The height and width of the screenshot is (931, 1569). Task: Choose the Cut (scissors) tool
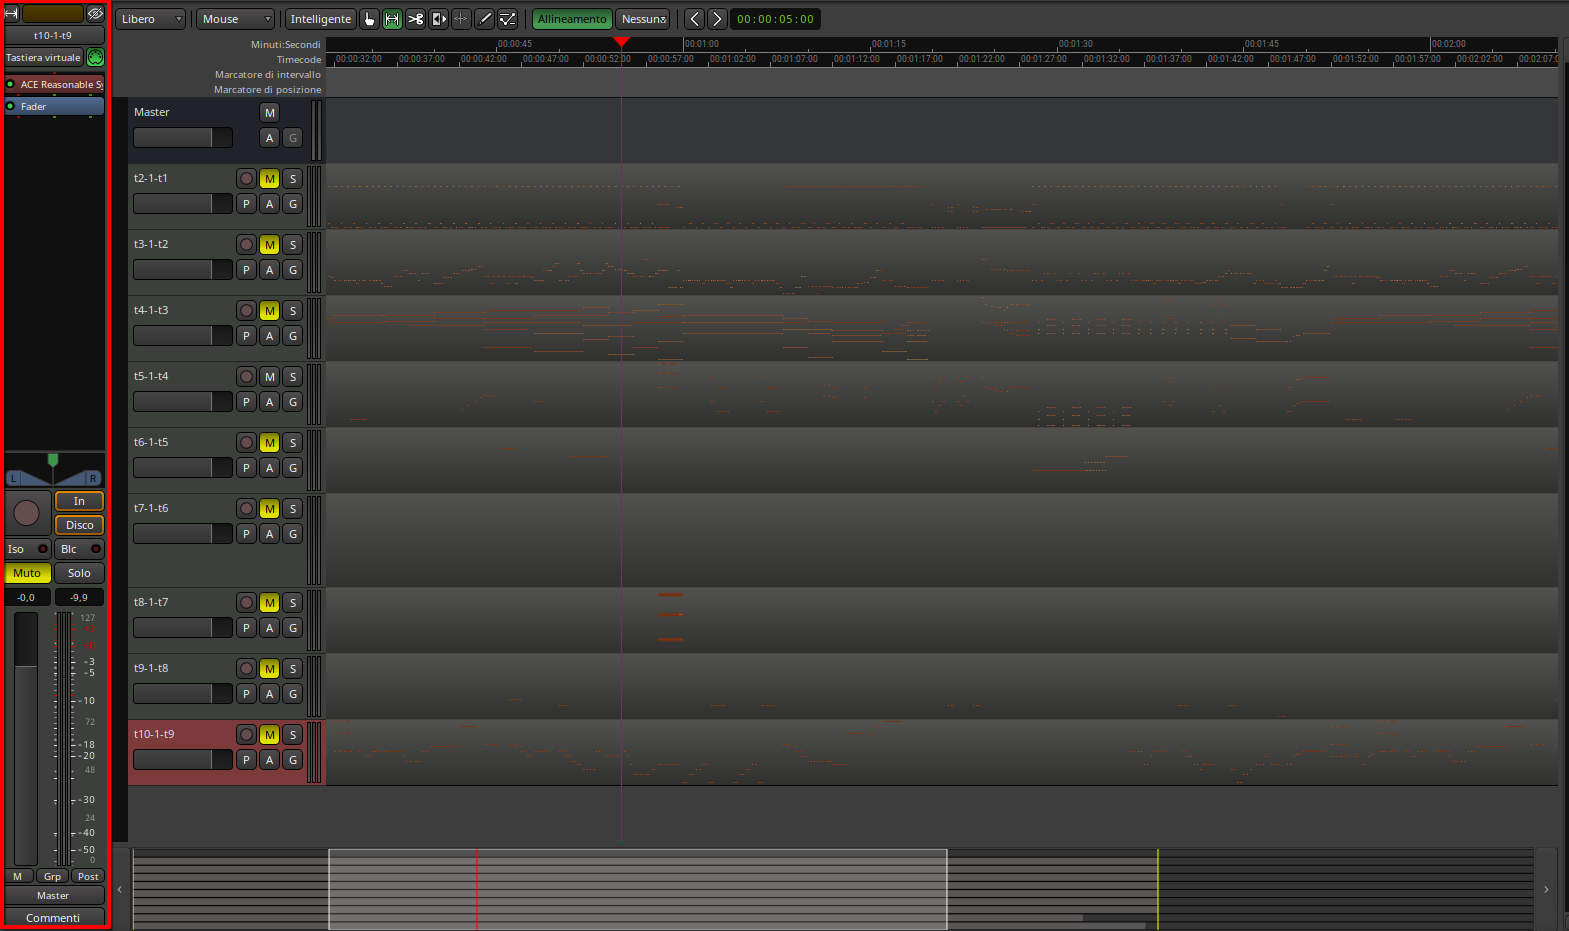[415, 19]
